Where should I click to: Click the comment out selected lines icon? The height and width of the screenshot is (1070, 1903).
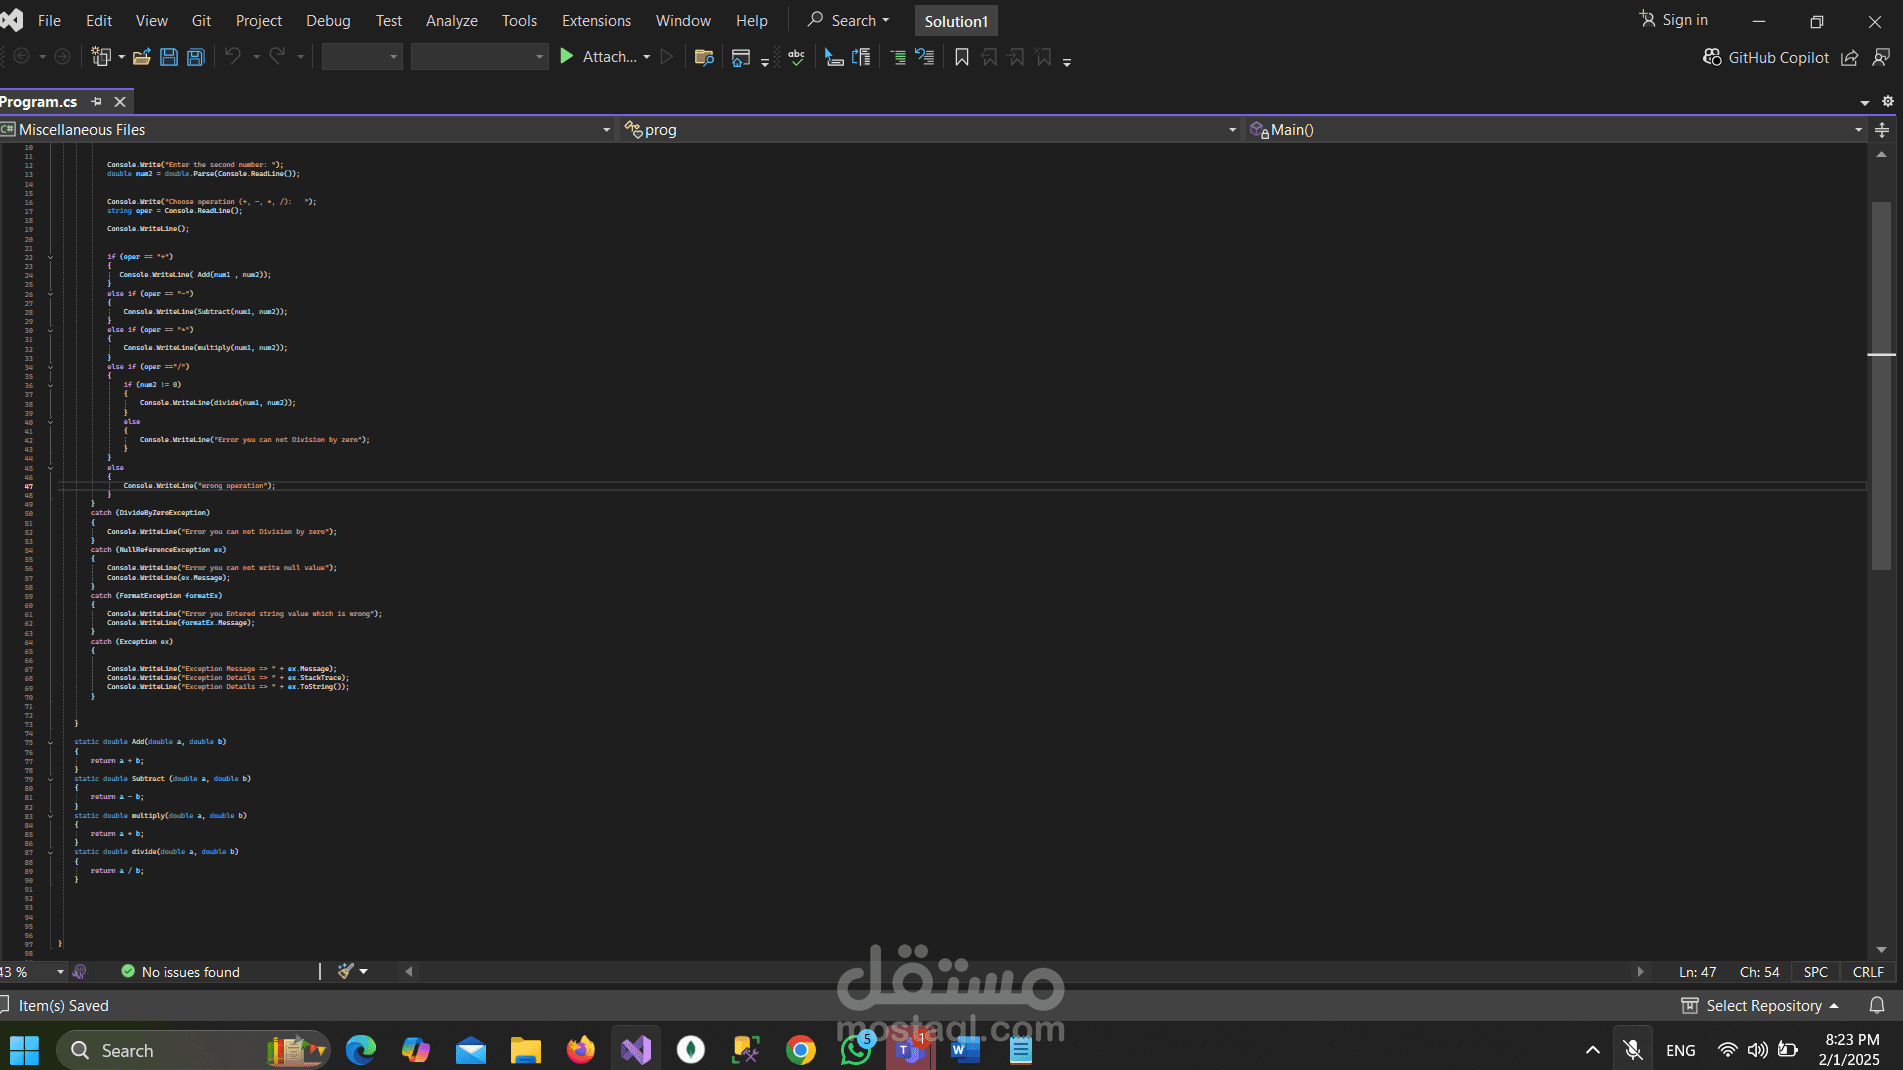pos(897,57)
